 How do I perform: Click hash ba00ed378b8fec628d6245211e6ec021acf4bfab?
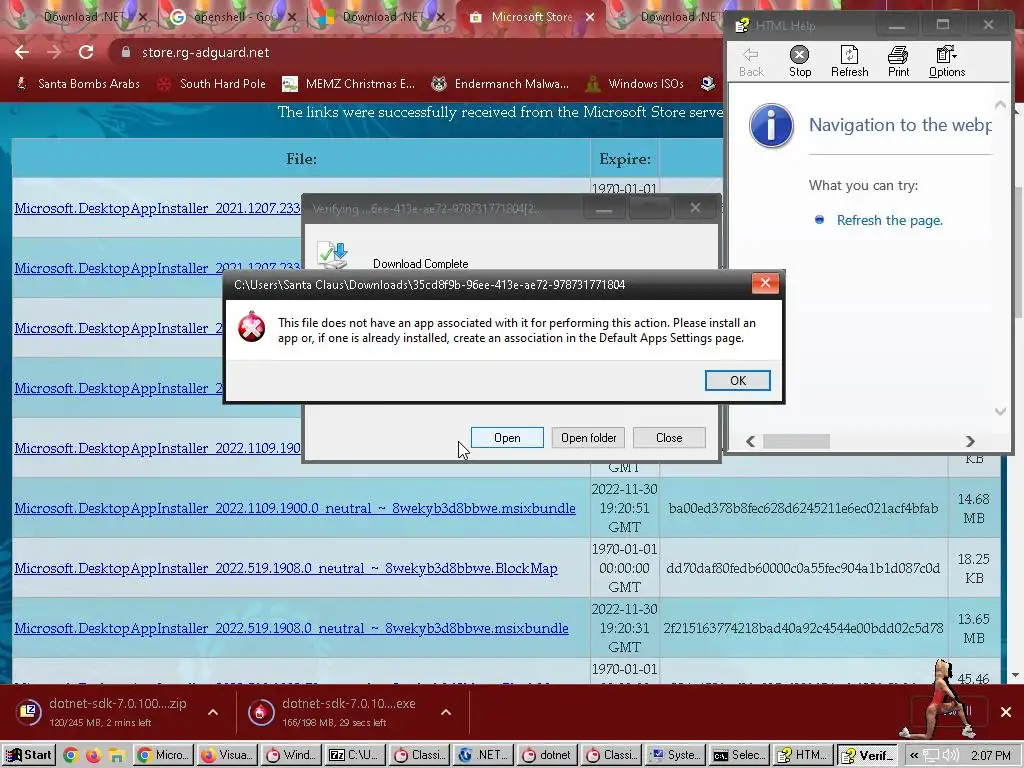click(803, 508)
